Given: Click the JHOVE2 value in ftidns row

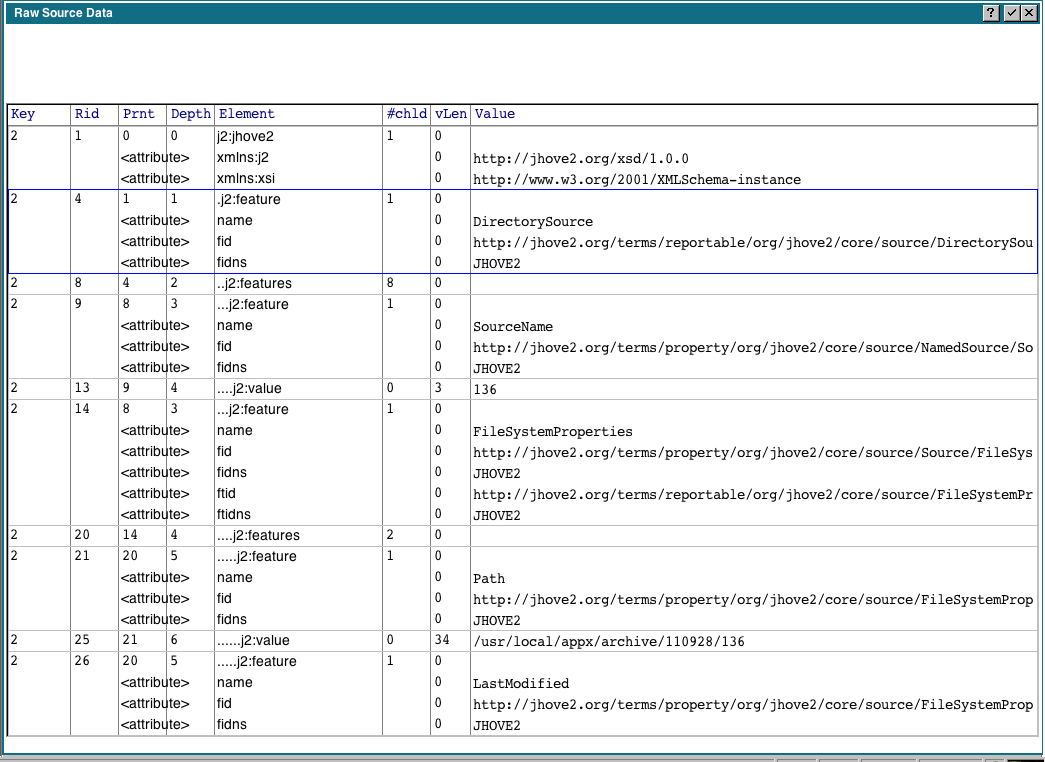Looking at the screenshot, I should coord(497,515).
